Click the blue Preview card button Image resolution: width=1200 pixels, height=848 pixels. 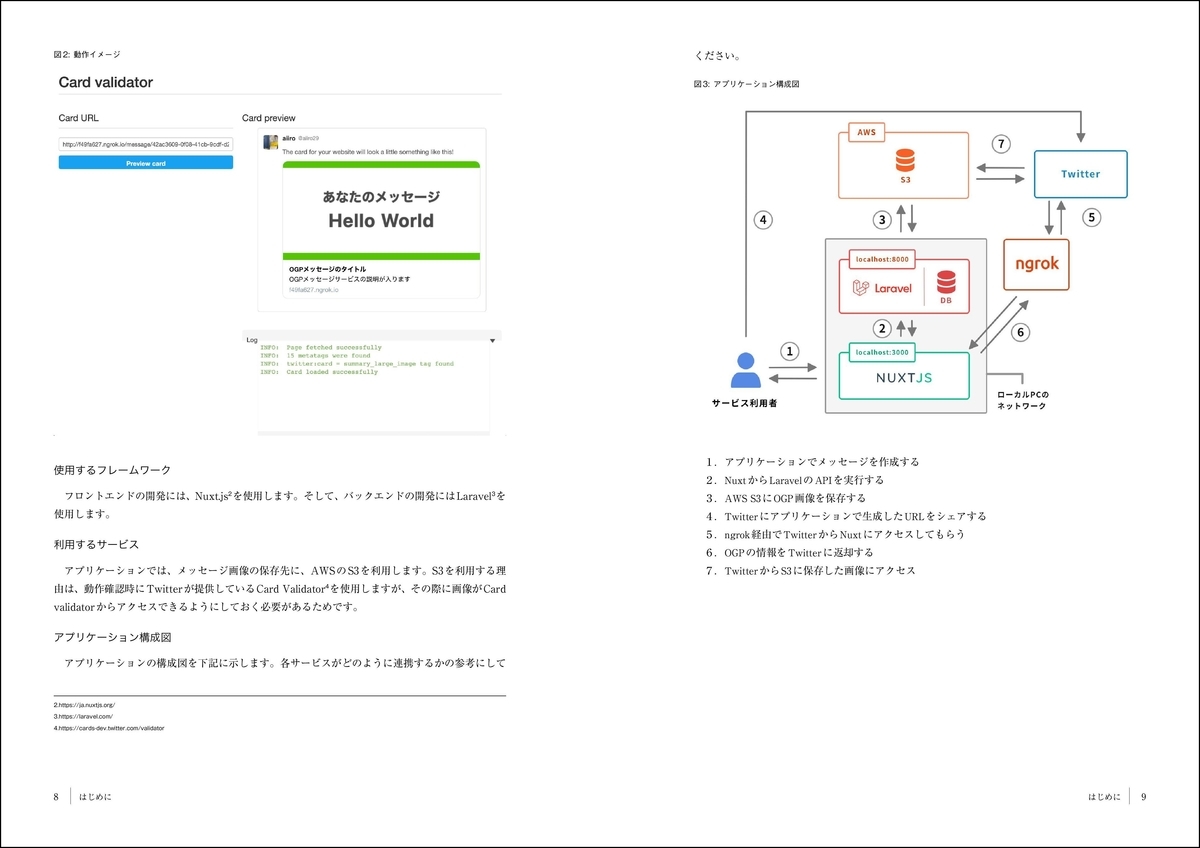[144, 162]
